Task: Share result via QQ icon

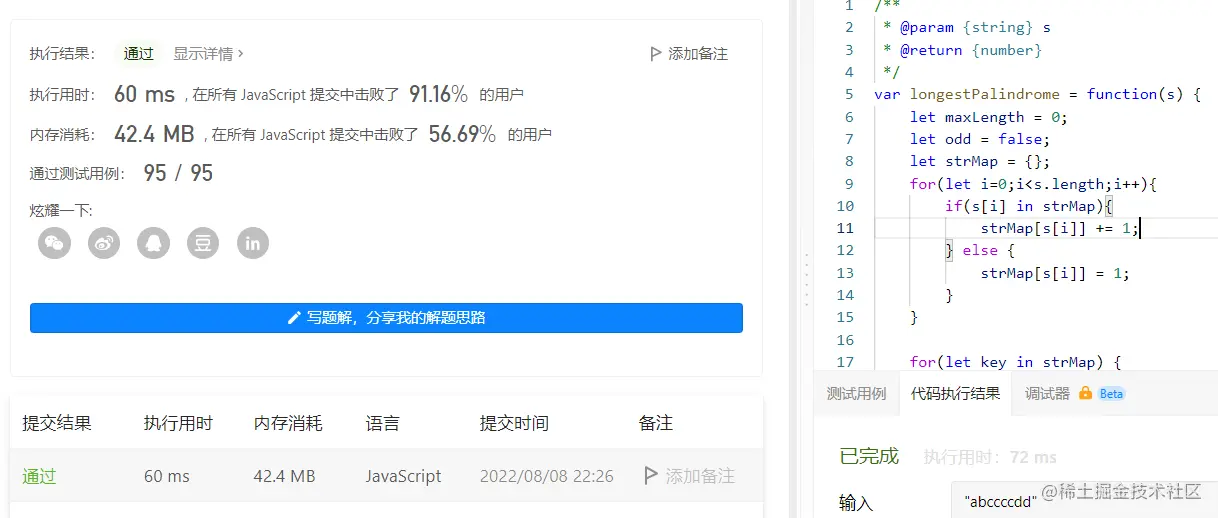Action: [x=154, y=243]
